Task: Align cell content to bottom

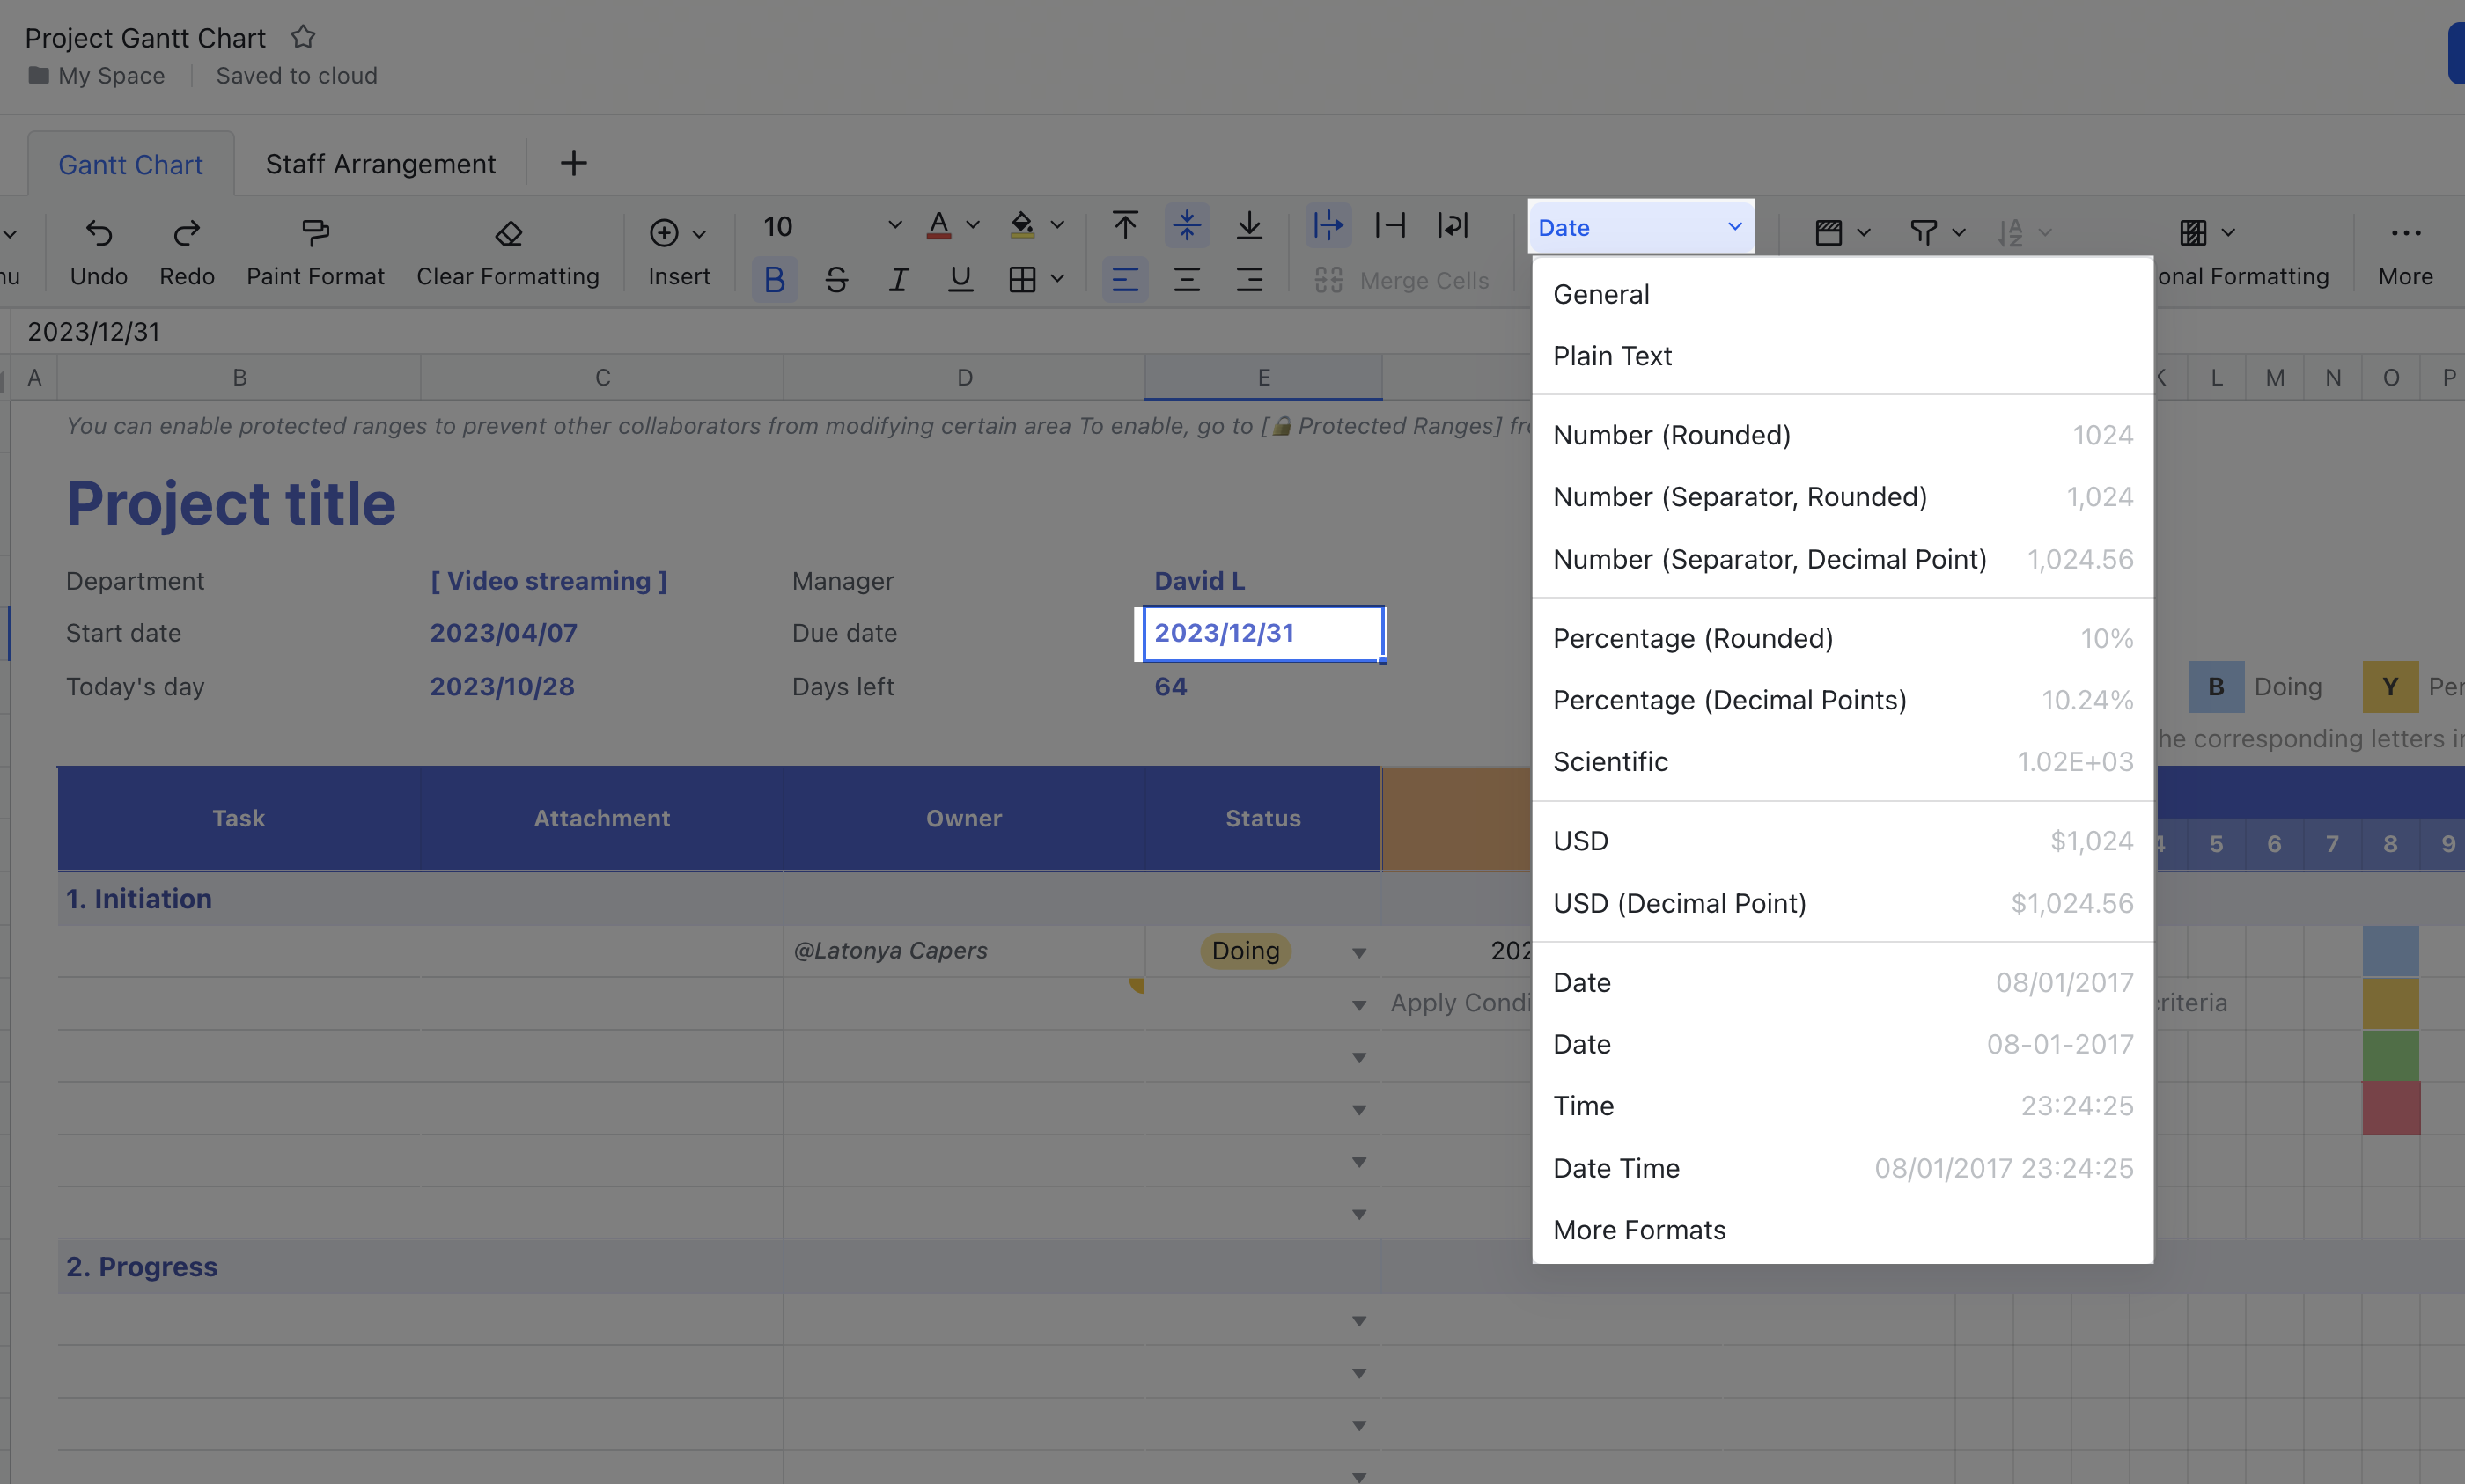Action: (x=1249, y=226)
